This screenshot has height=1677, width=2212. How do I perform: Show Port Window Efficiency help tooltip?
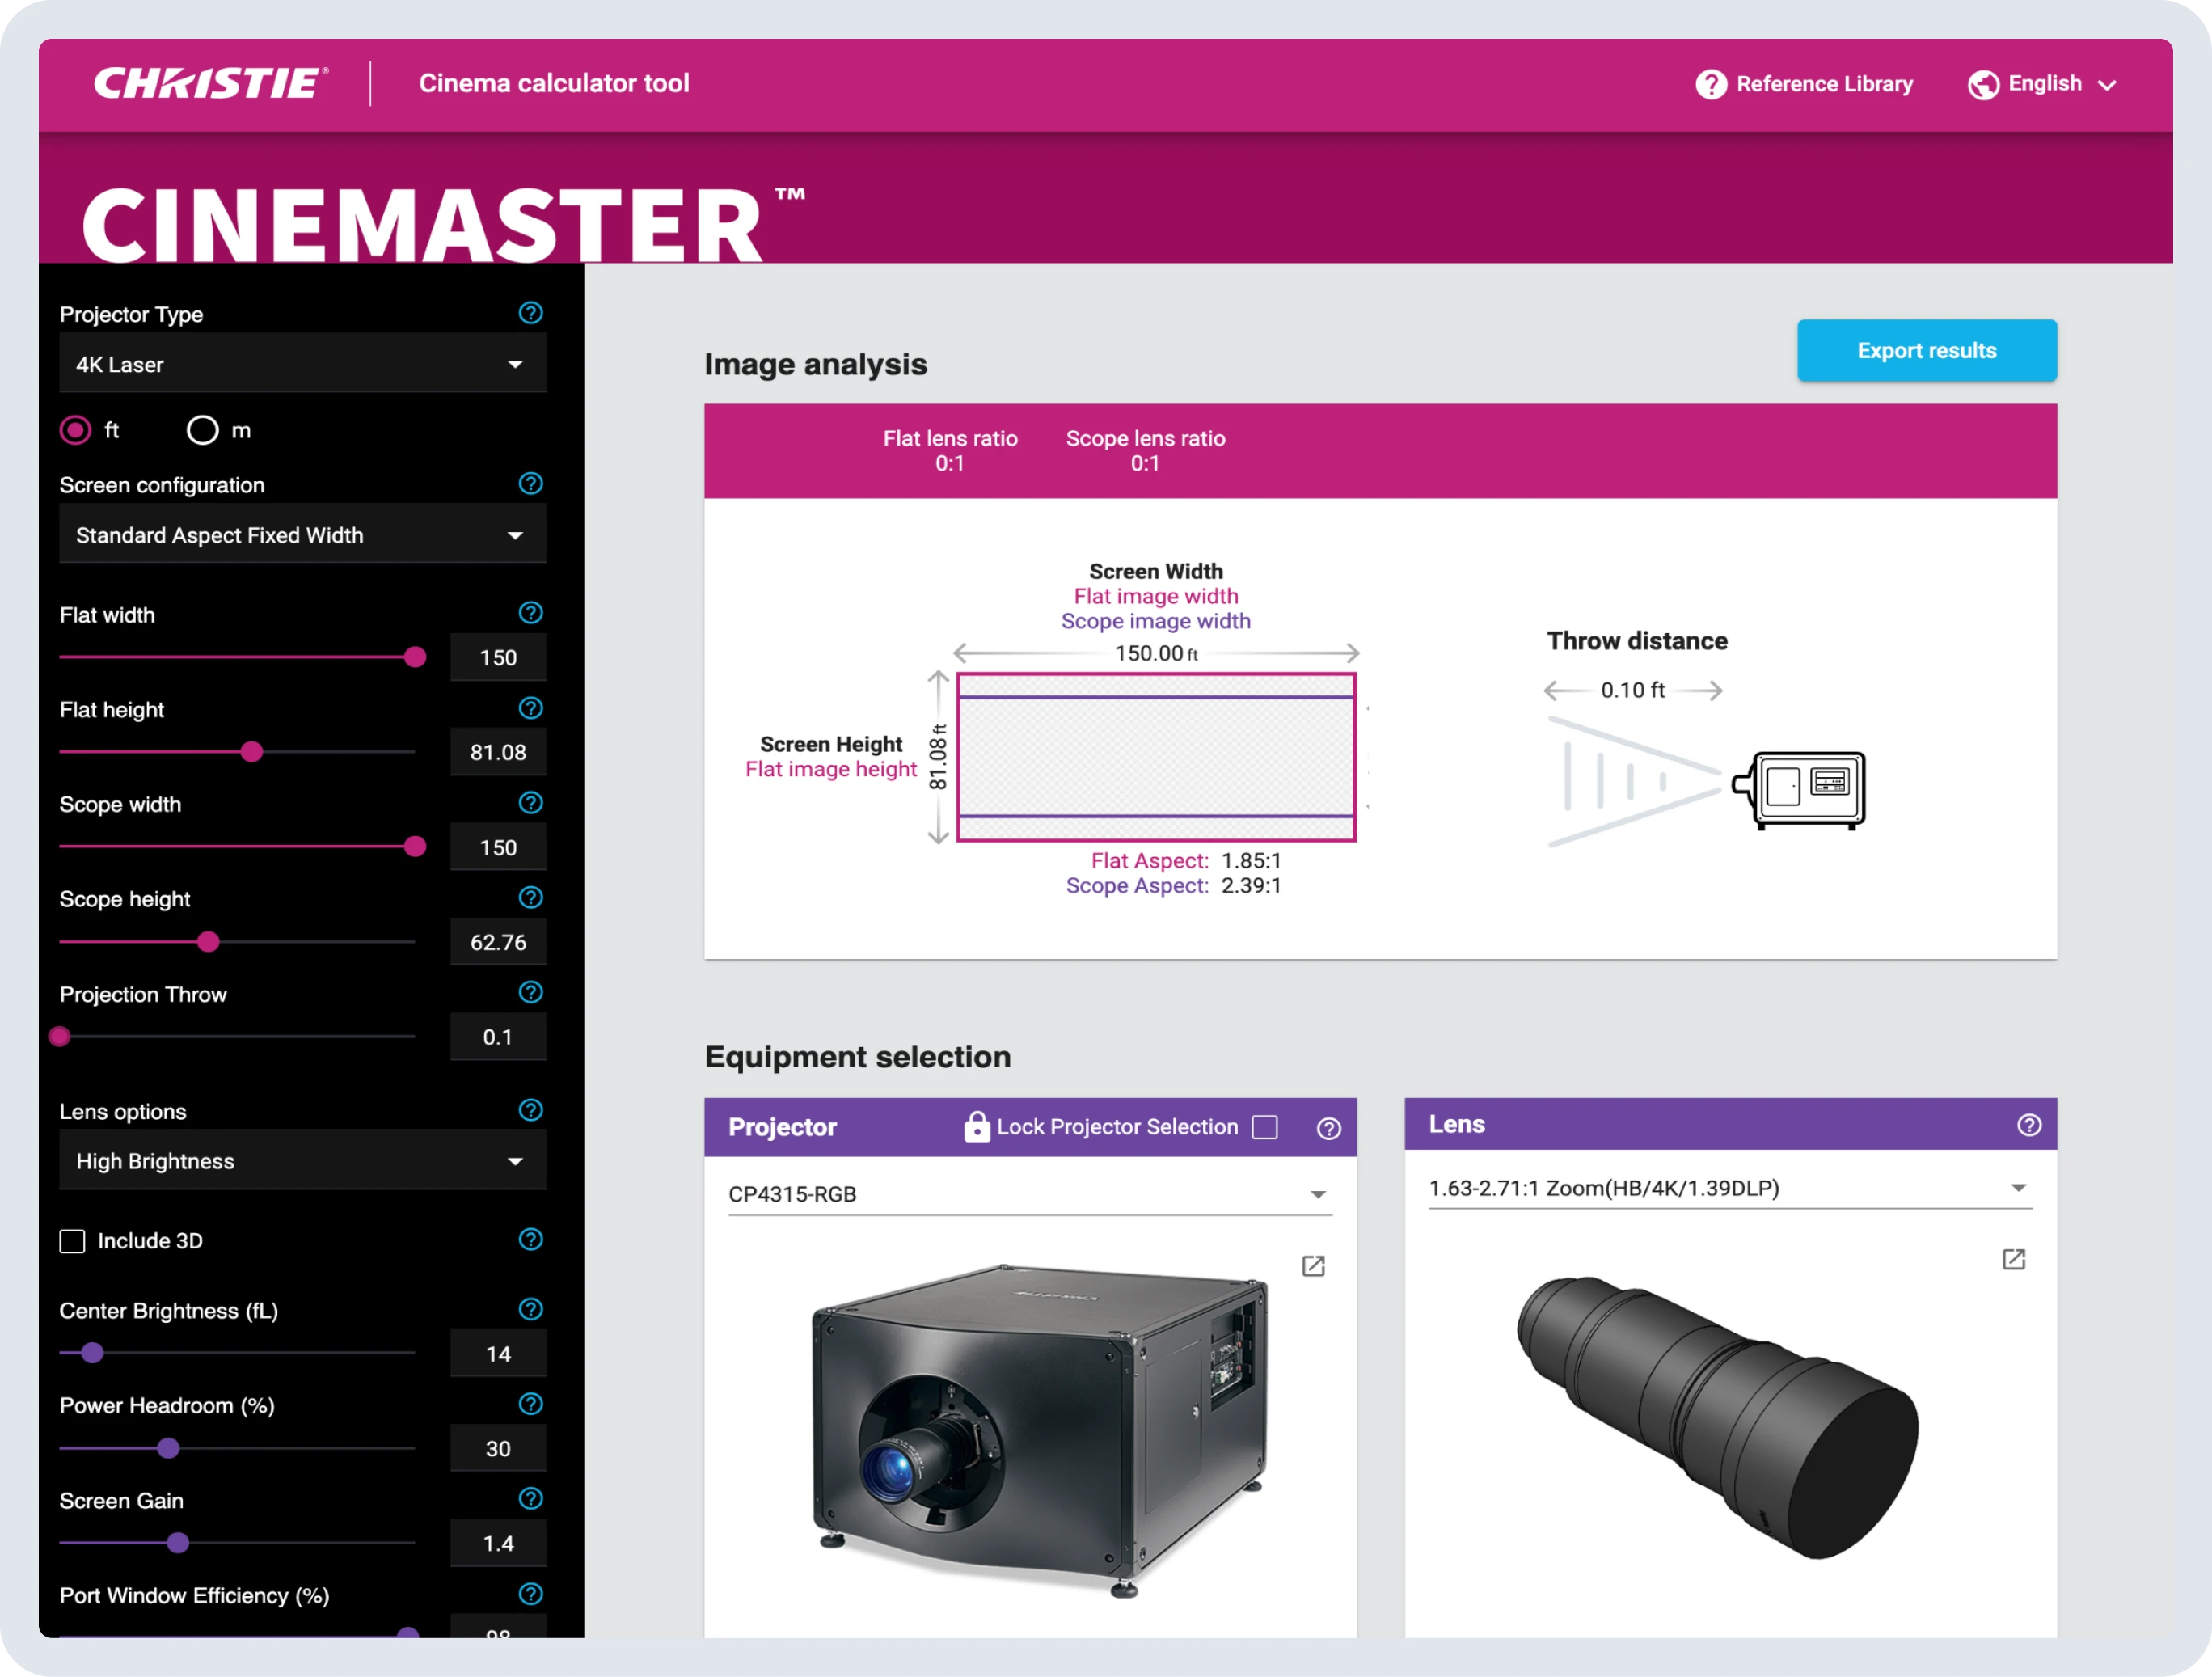531,1594
